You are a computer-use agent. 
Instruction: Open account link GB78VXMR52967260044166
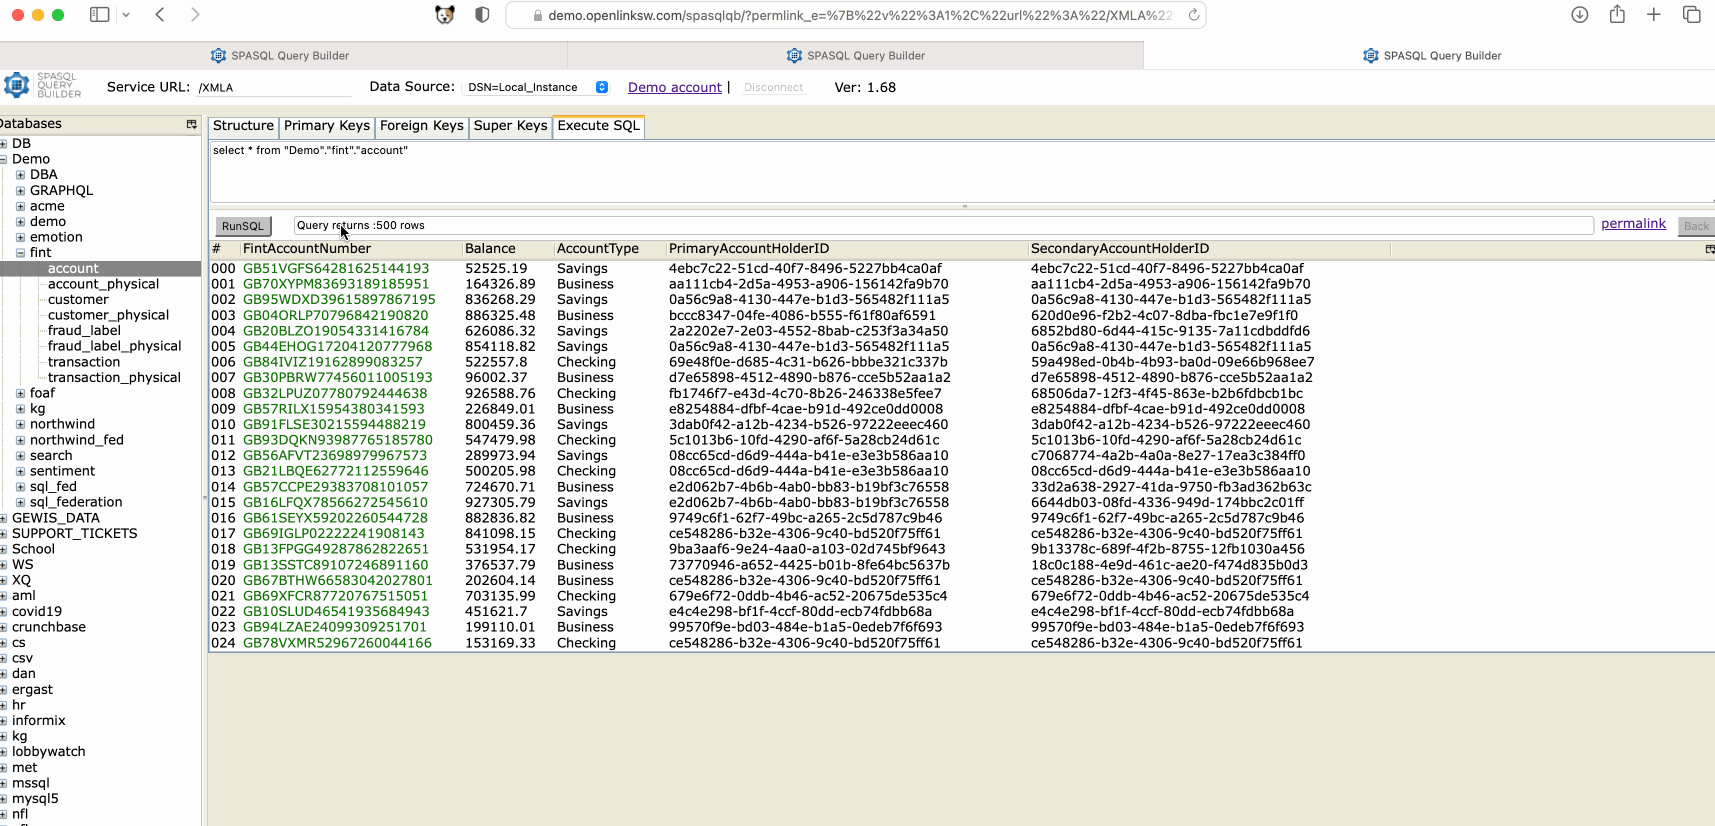click(337, 643)
